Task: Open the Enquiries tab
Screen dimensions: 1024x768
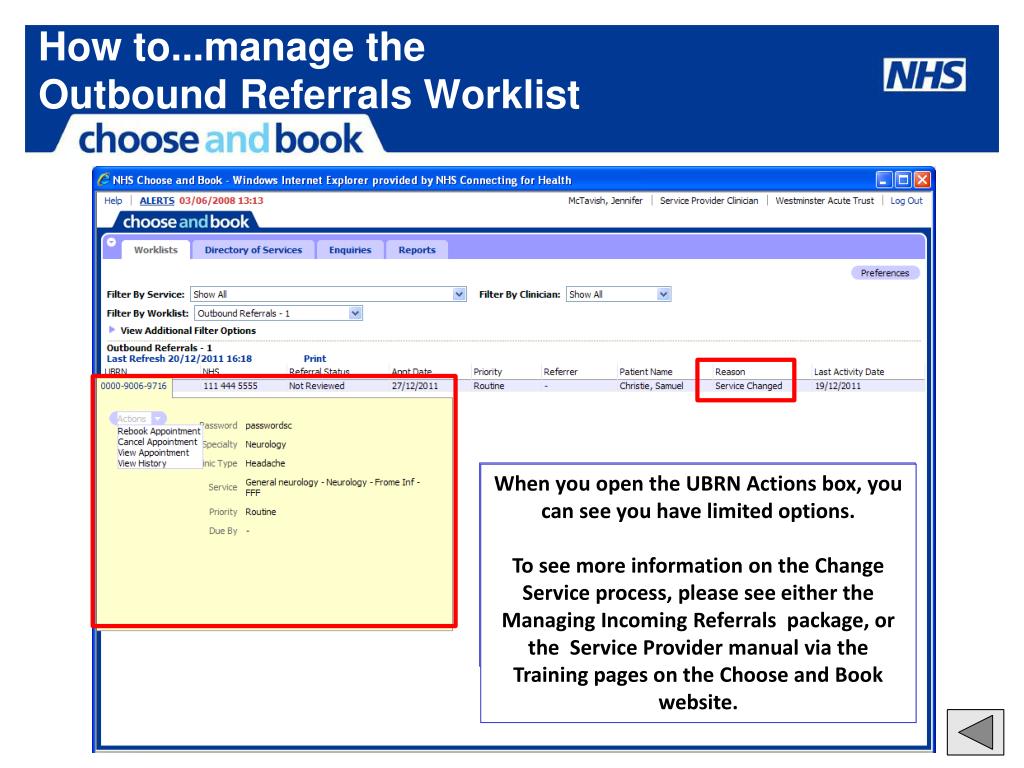Action: click(350, 249)
